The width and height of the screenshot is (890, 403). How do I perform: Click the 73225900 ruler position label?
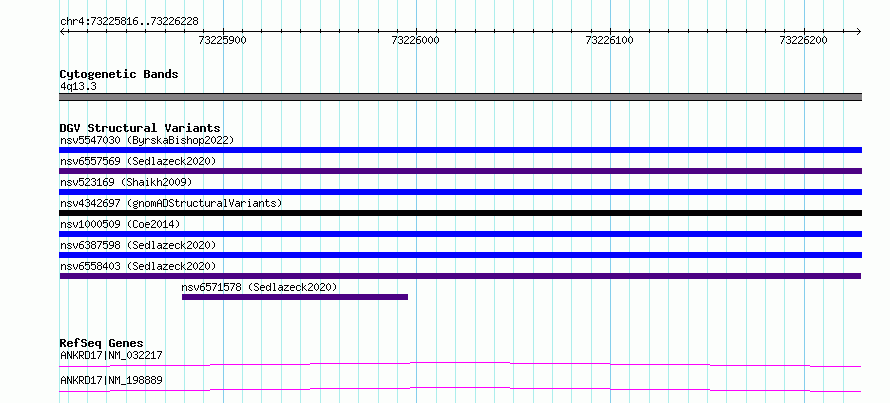click(223, 40)
